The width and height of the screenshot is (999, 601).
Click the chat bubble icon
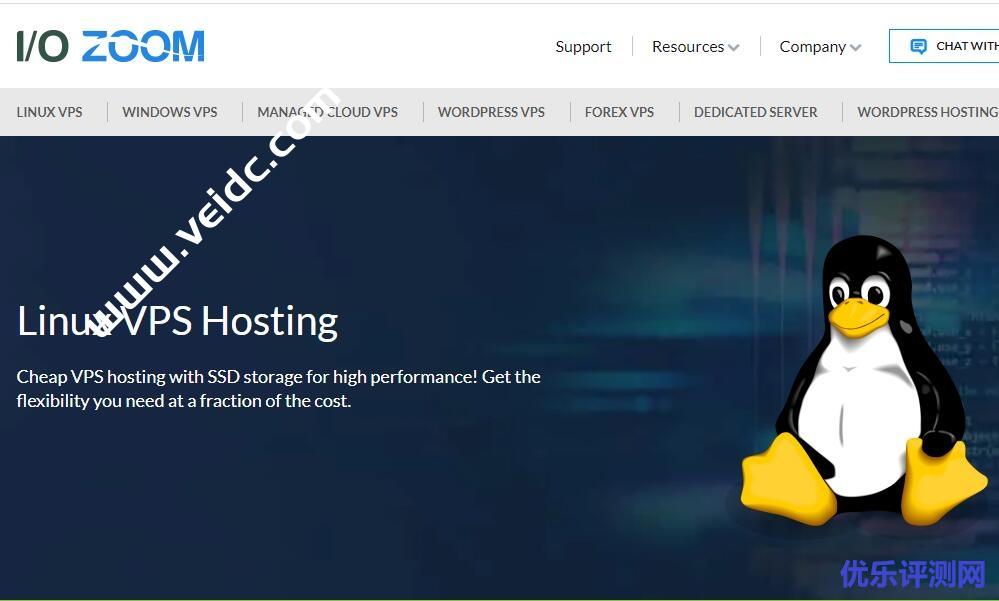click(918, 47)
